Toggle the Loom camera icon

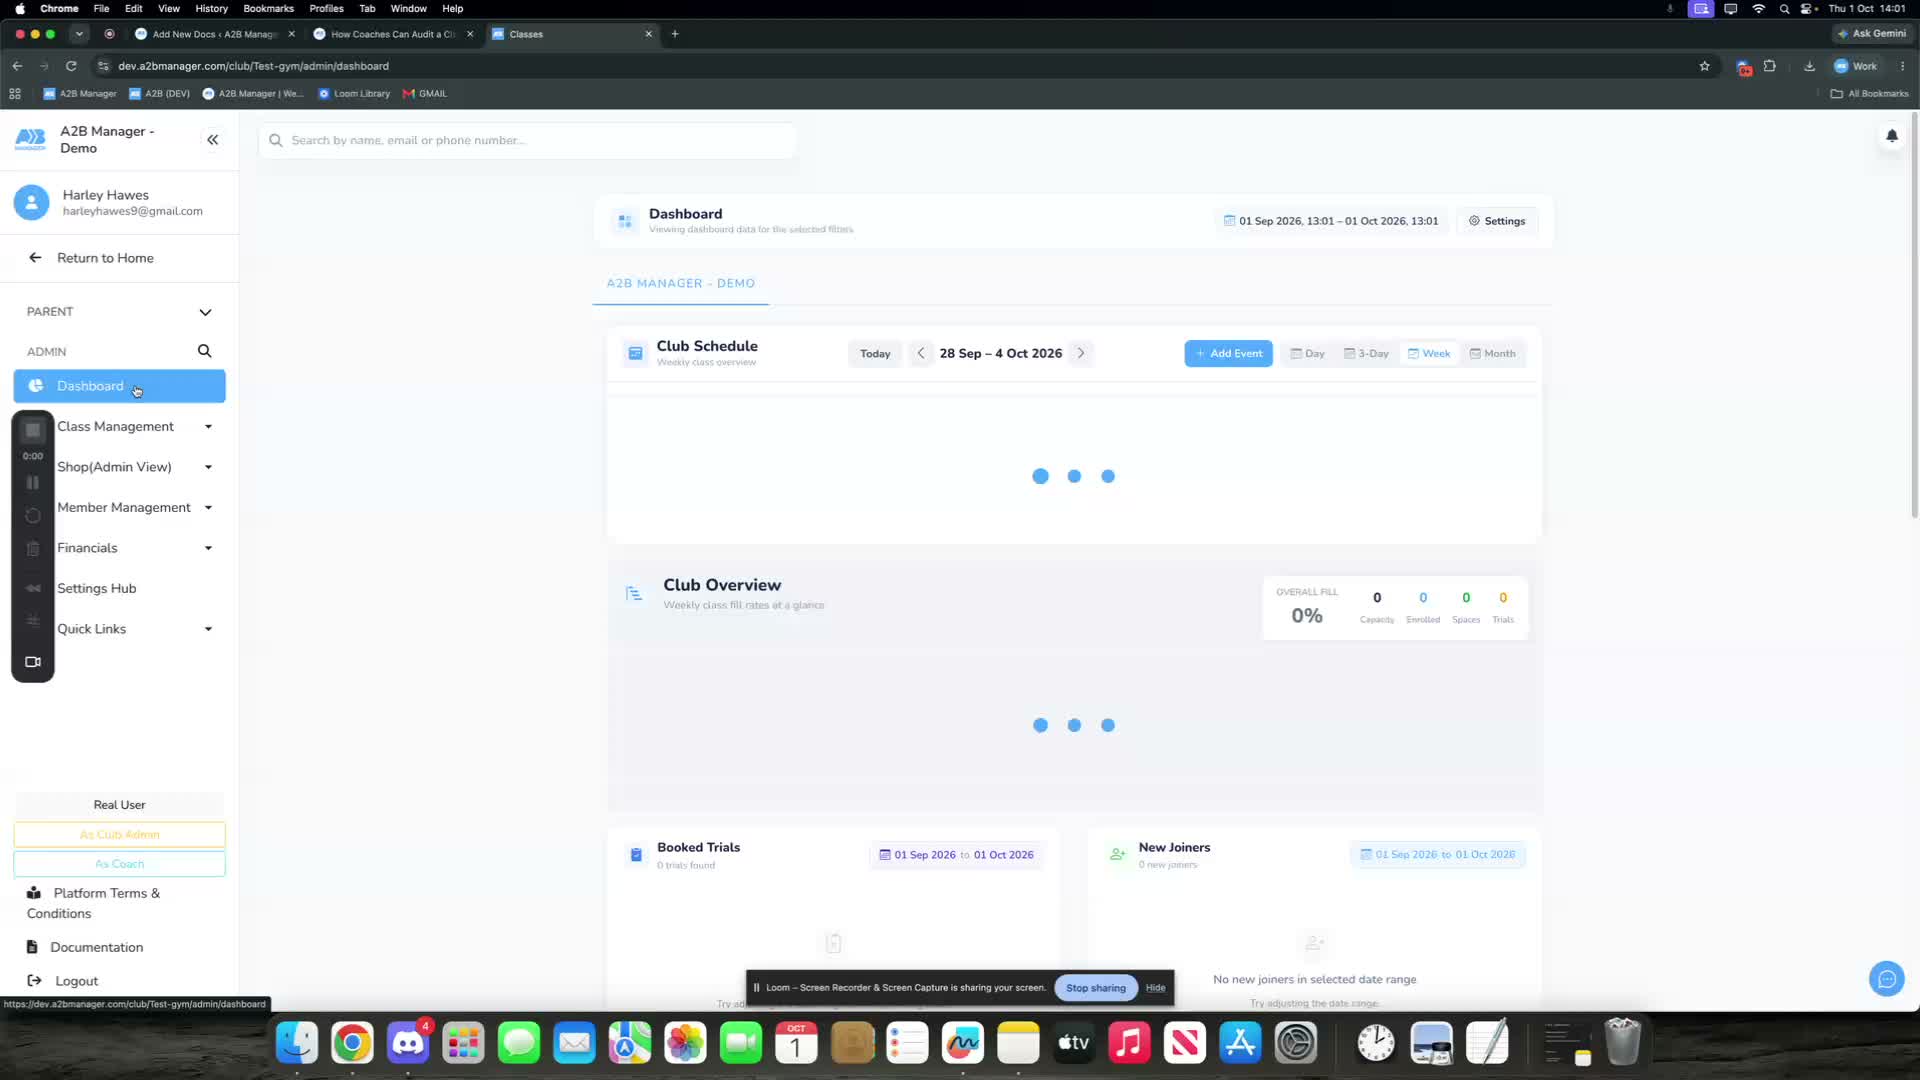(33, 662)
